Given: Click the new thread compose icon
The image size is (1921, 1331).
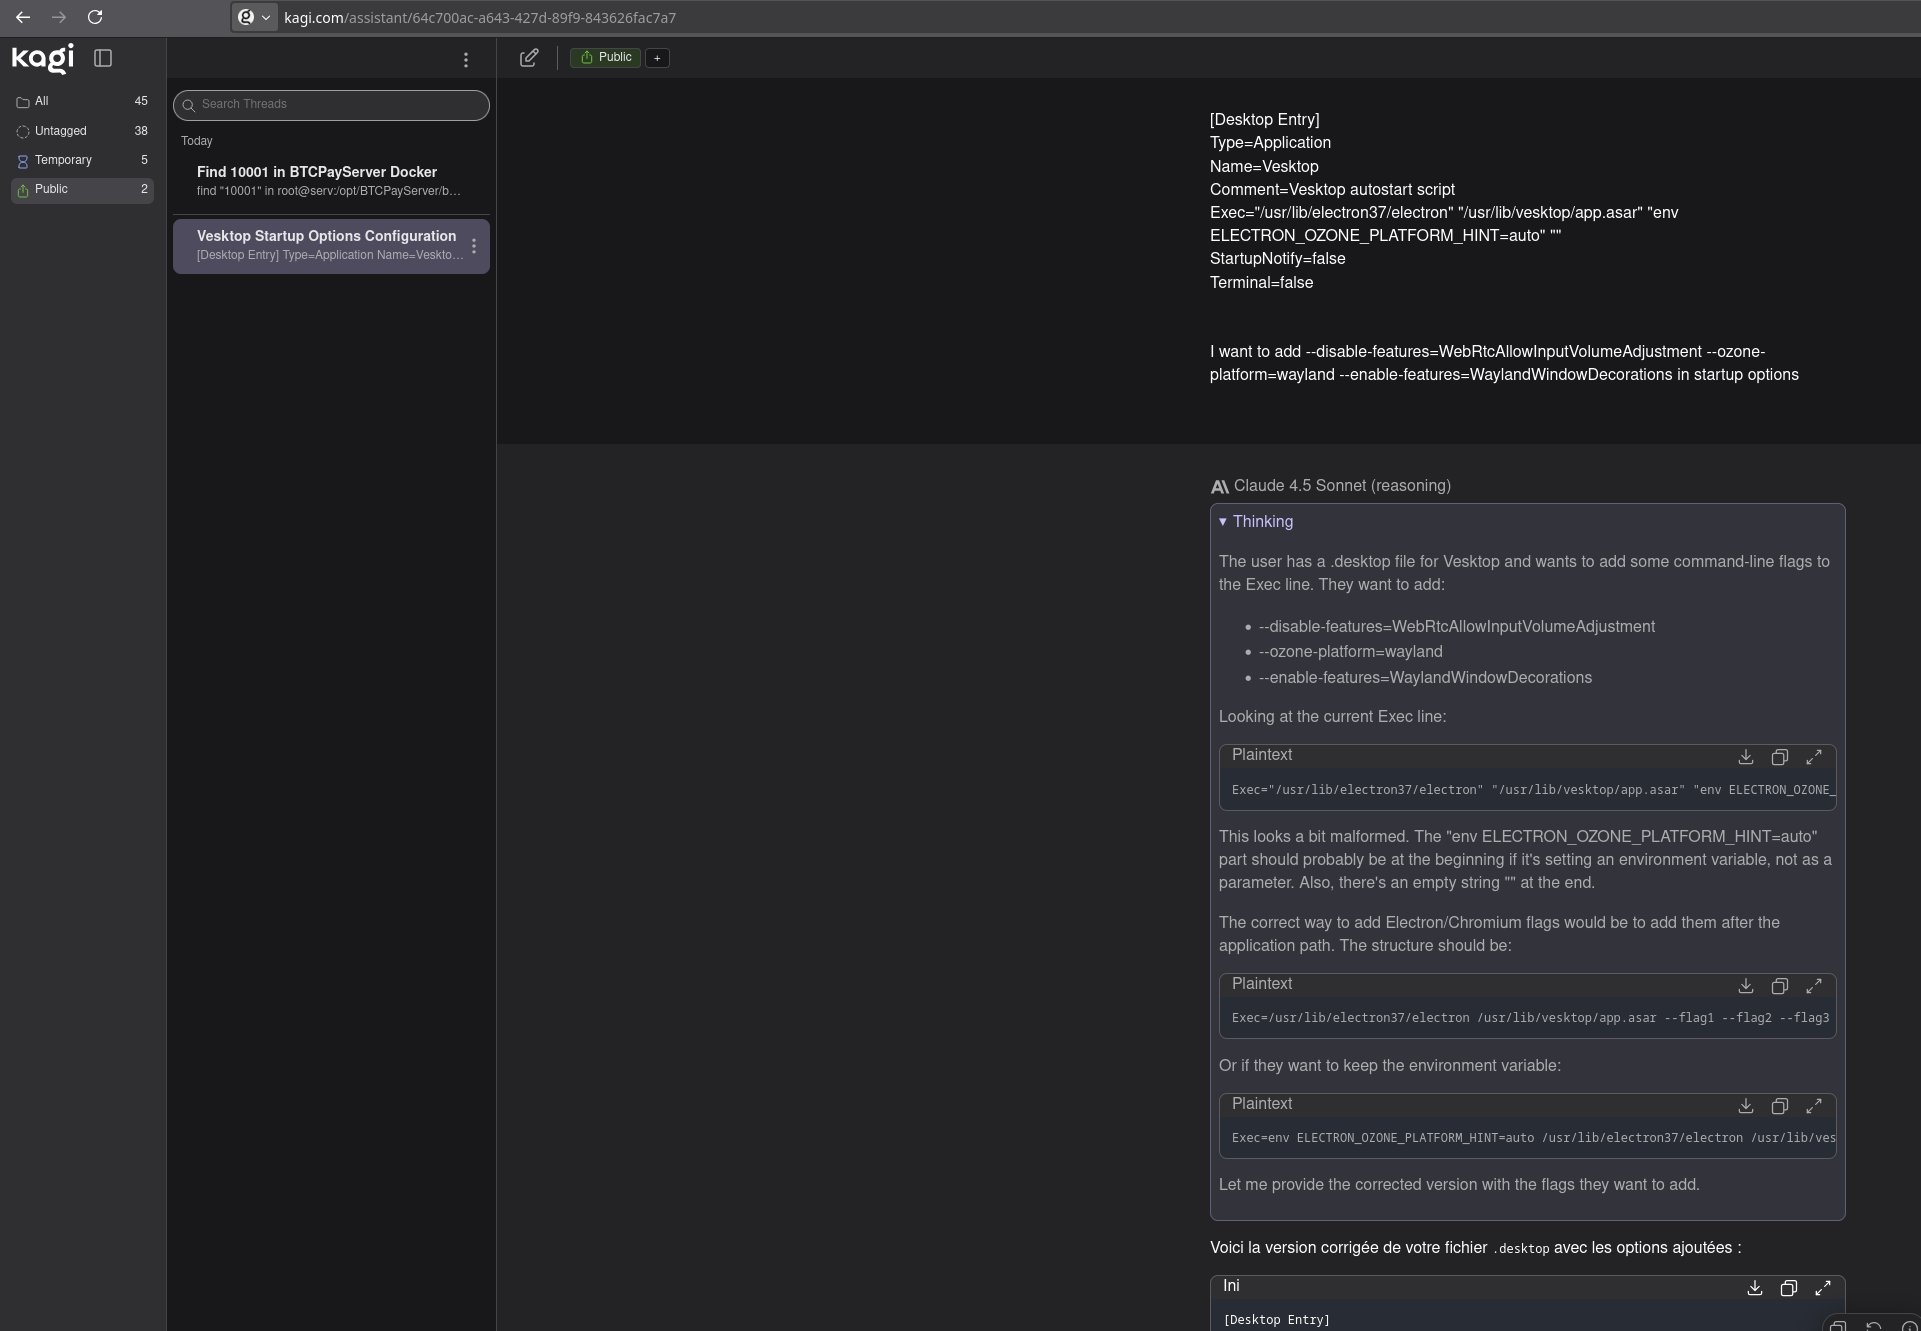Looking at the screenshot, I should (529, 58).
